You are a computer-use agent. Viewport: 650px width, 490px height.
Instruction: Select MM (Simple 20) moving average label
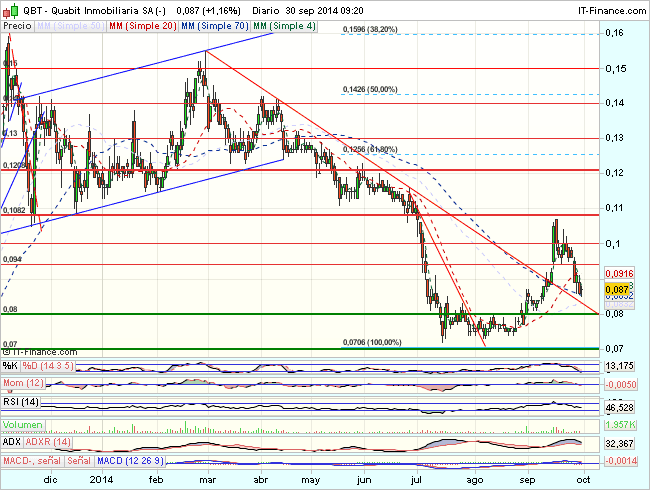coord(143,26)
